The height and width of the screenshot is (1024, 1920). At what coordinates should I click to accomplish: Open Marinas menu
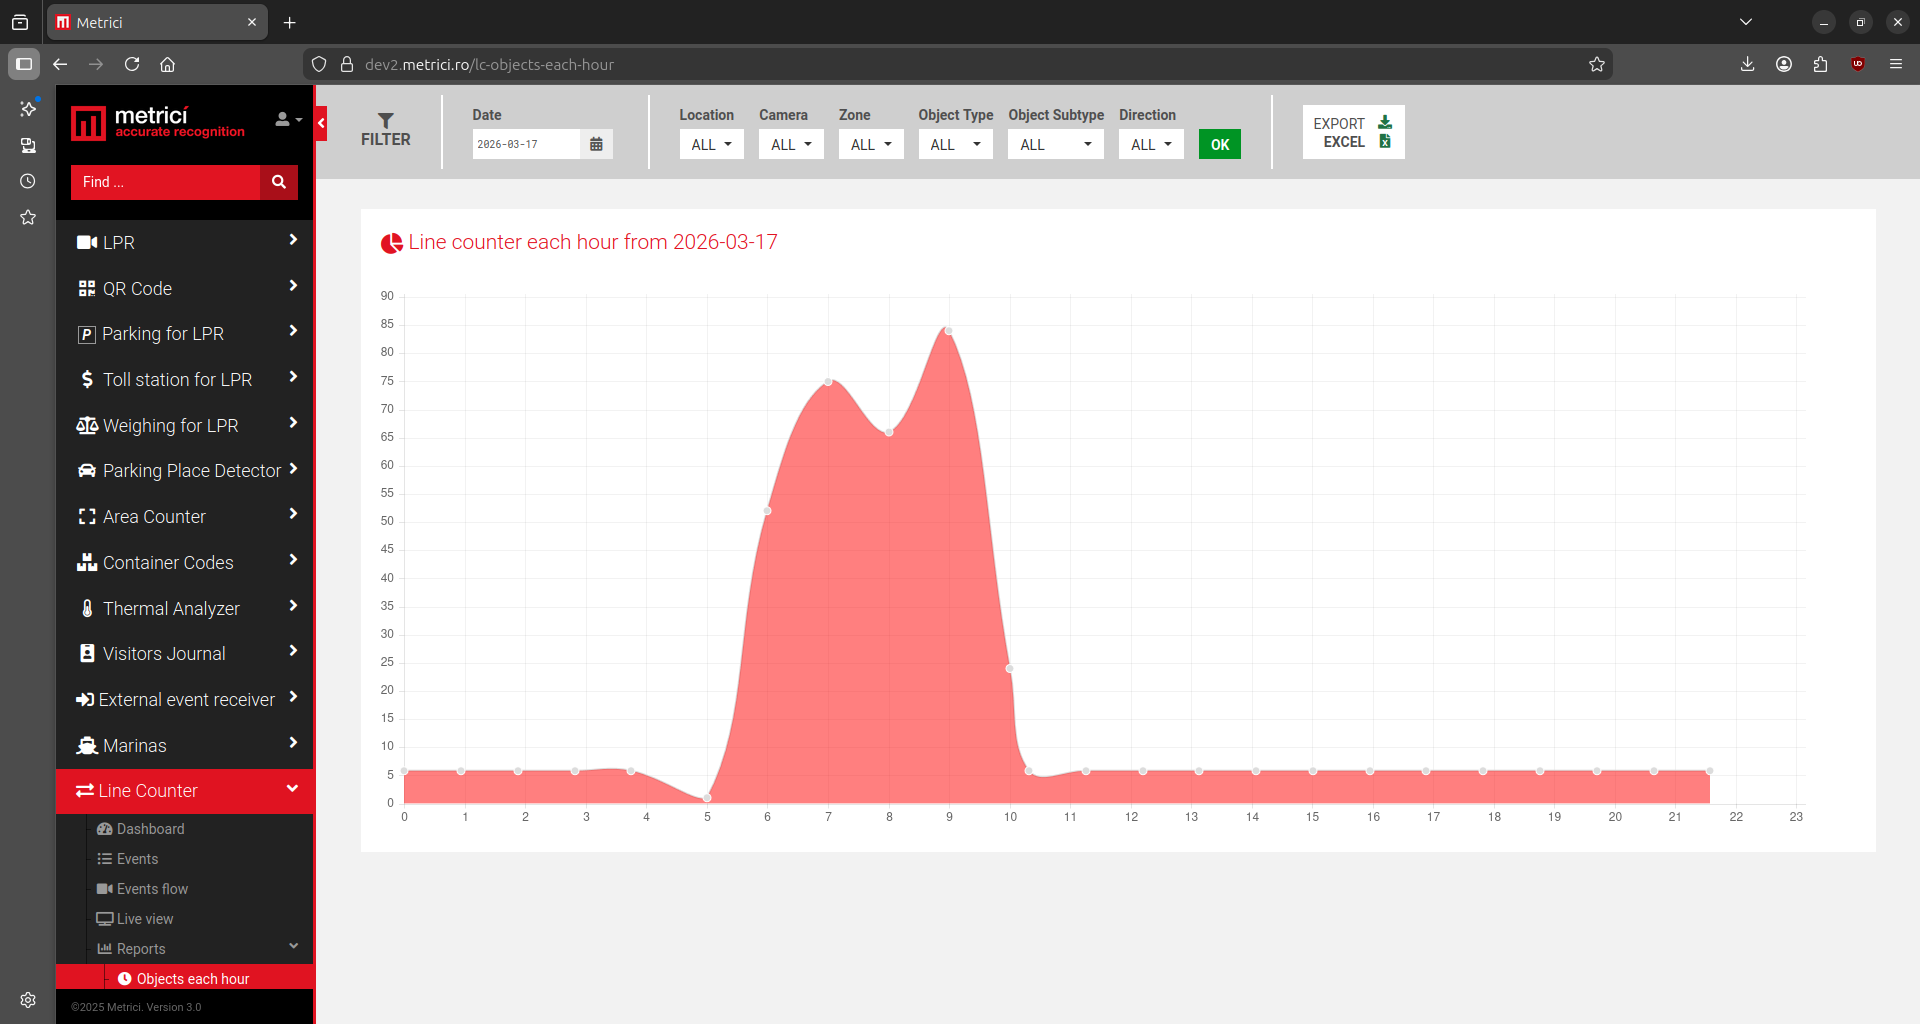(186, 746)
